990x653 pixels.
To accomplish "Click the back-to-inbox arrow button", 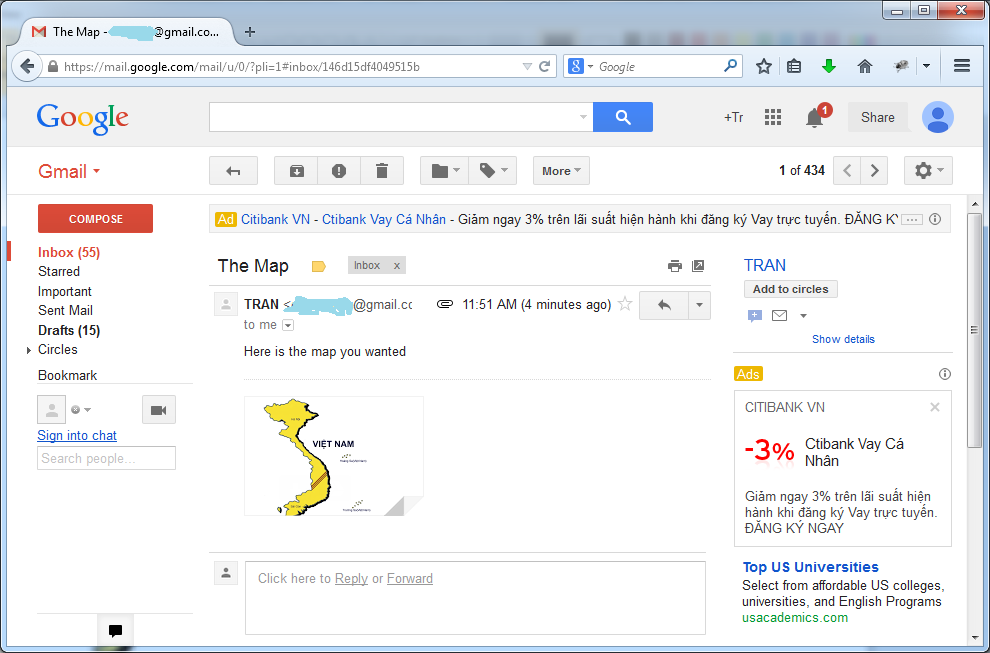I will tap(233, 171).
